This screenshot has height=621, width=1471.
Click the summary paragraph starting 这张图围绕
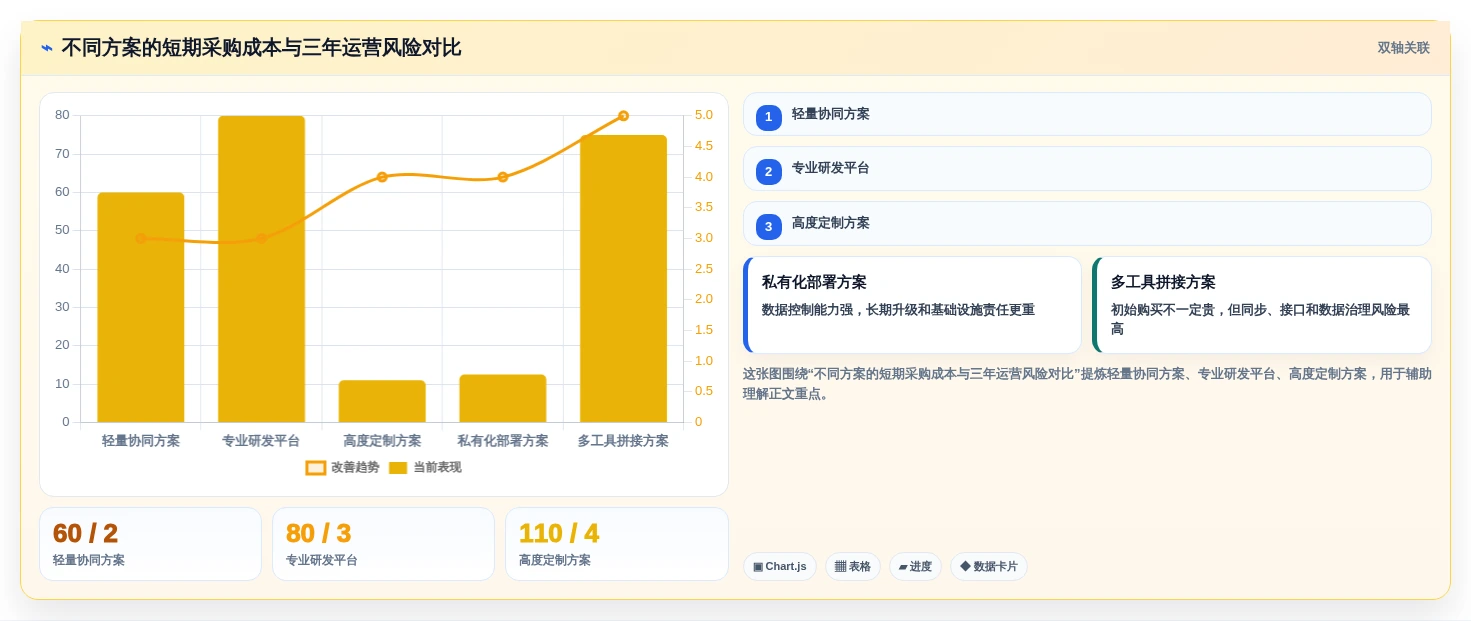click(x=1087, y=384)
